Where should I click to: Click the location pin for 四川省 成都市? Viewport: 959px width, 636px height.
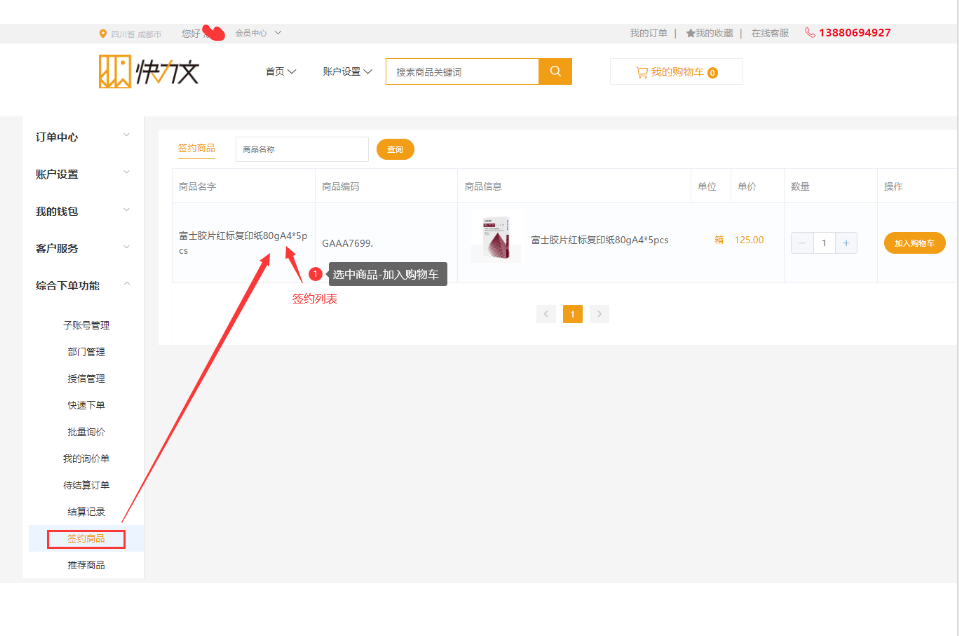tap(103, 33)
